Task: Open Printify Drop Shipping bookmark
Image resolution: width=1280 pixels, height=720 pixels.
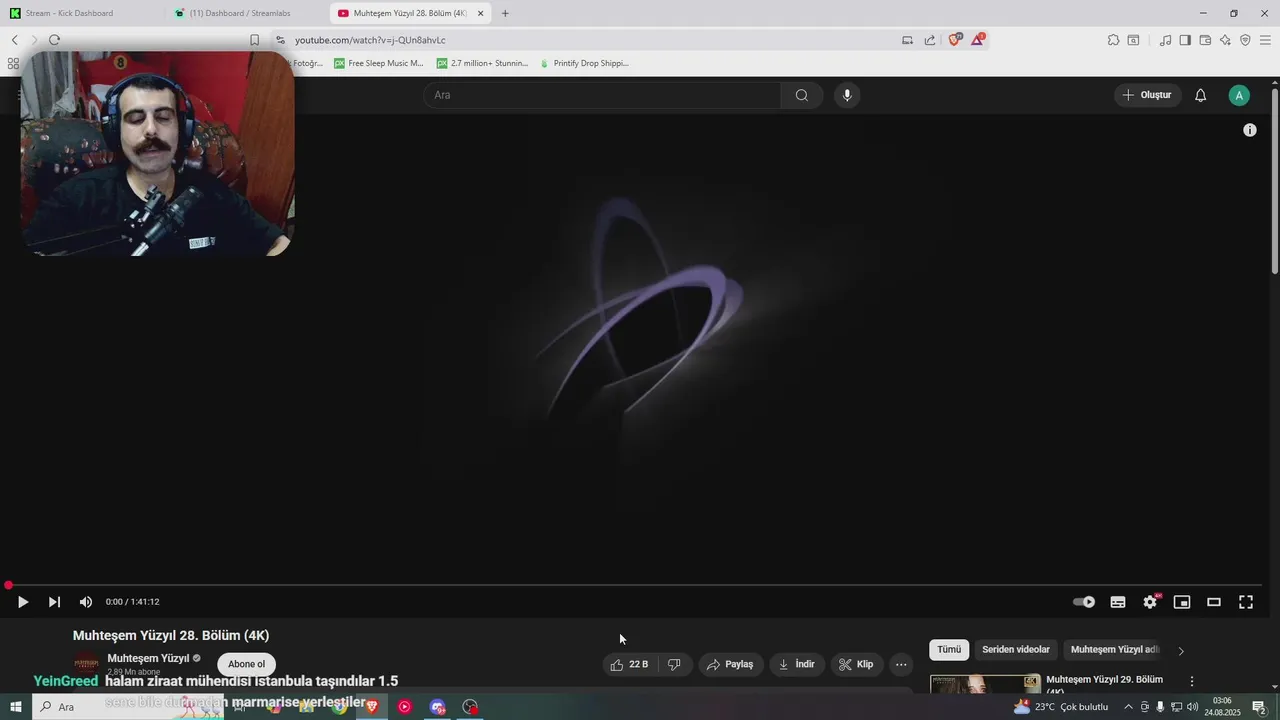Action: (584, 63)
